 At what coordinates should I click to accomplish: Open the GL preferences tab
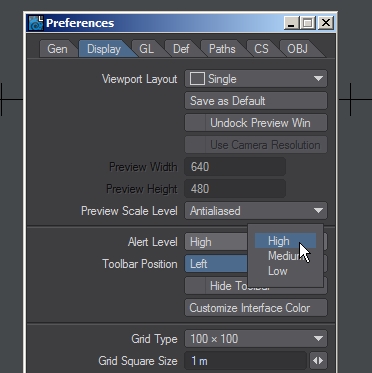tap(147, 49)
